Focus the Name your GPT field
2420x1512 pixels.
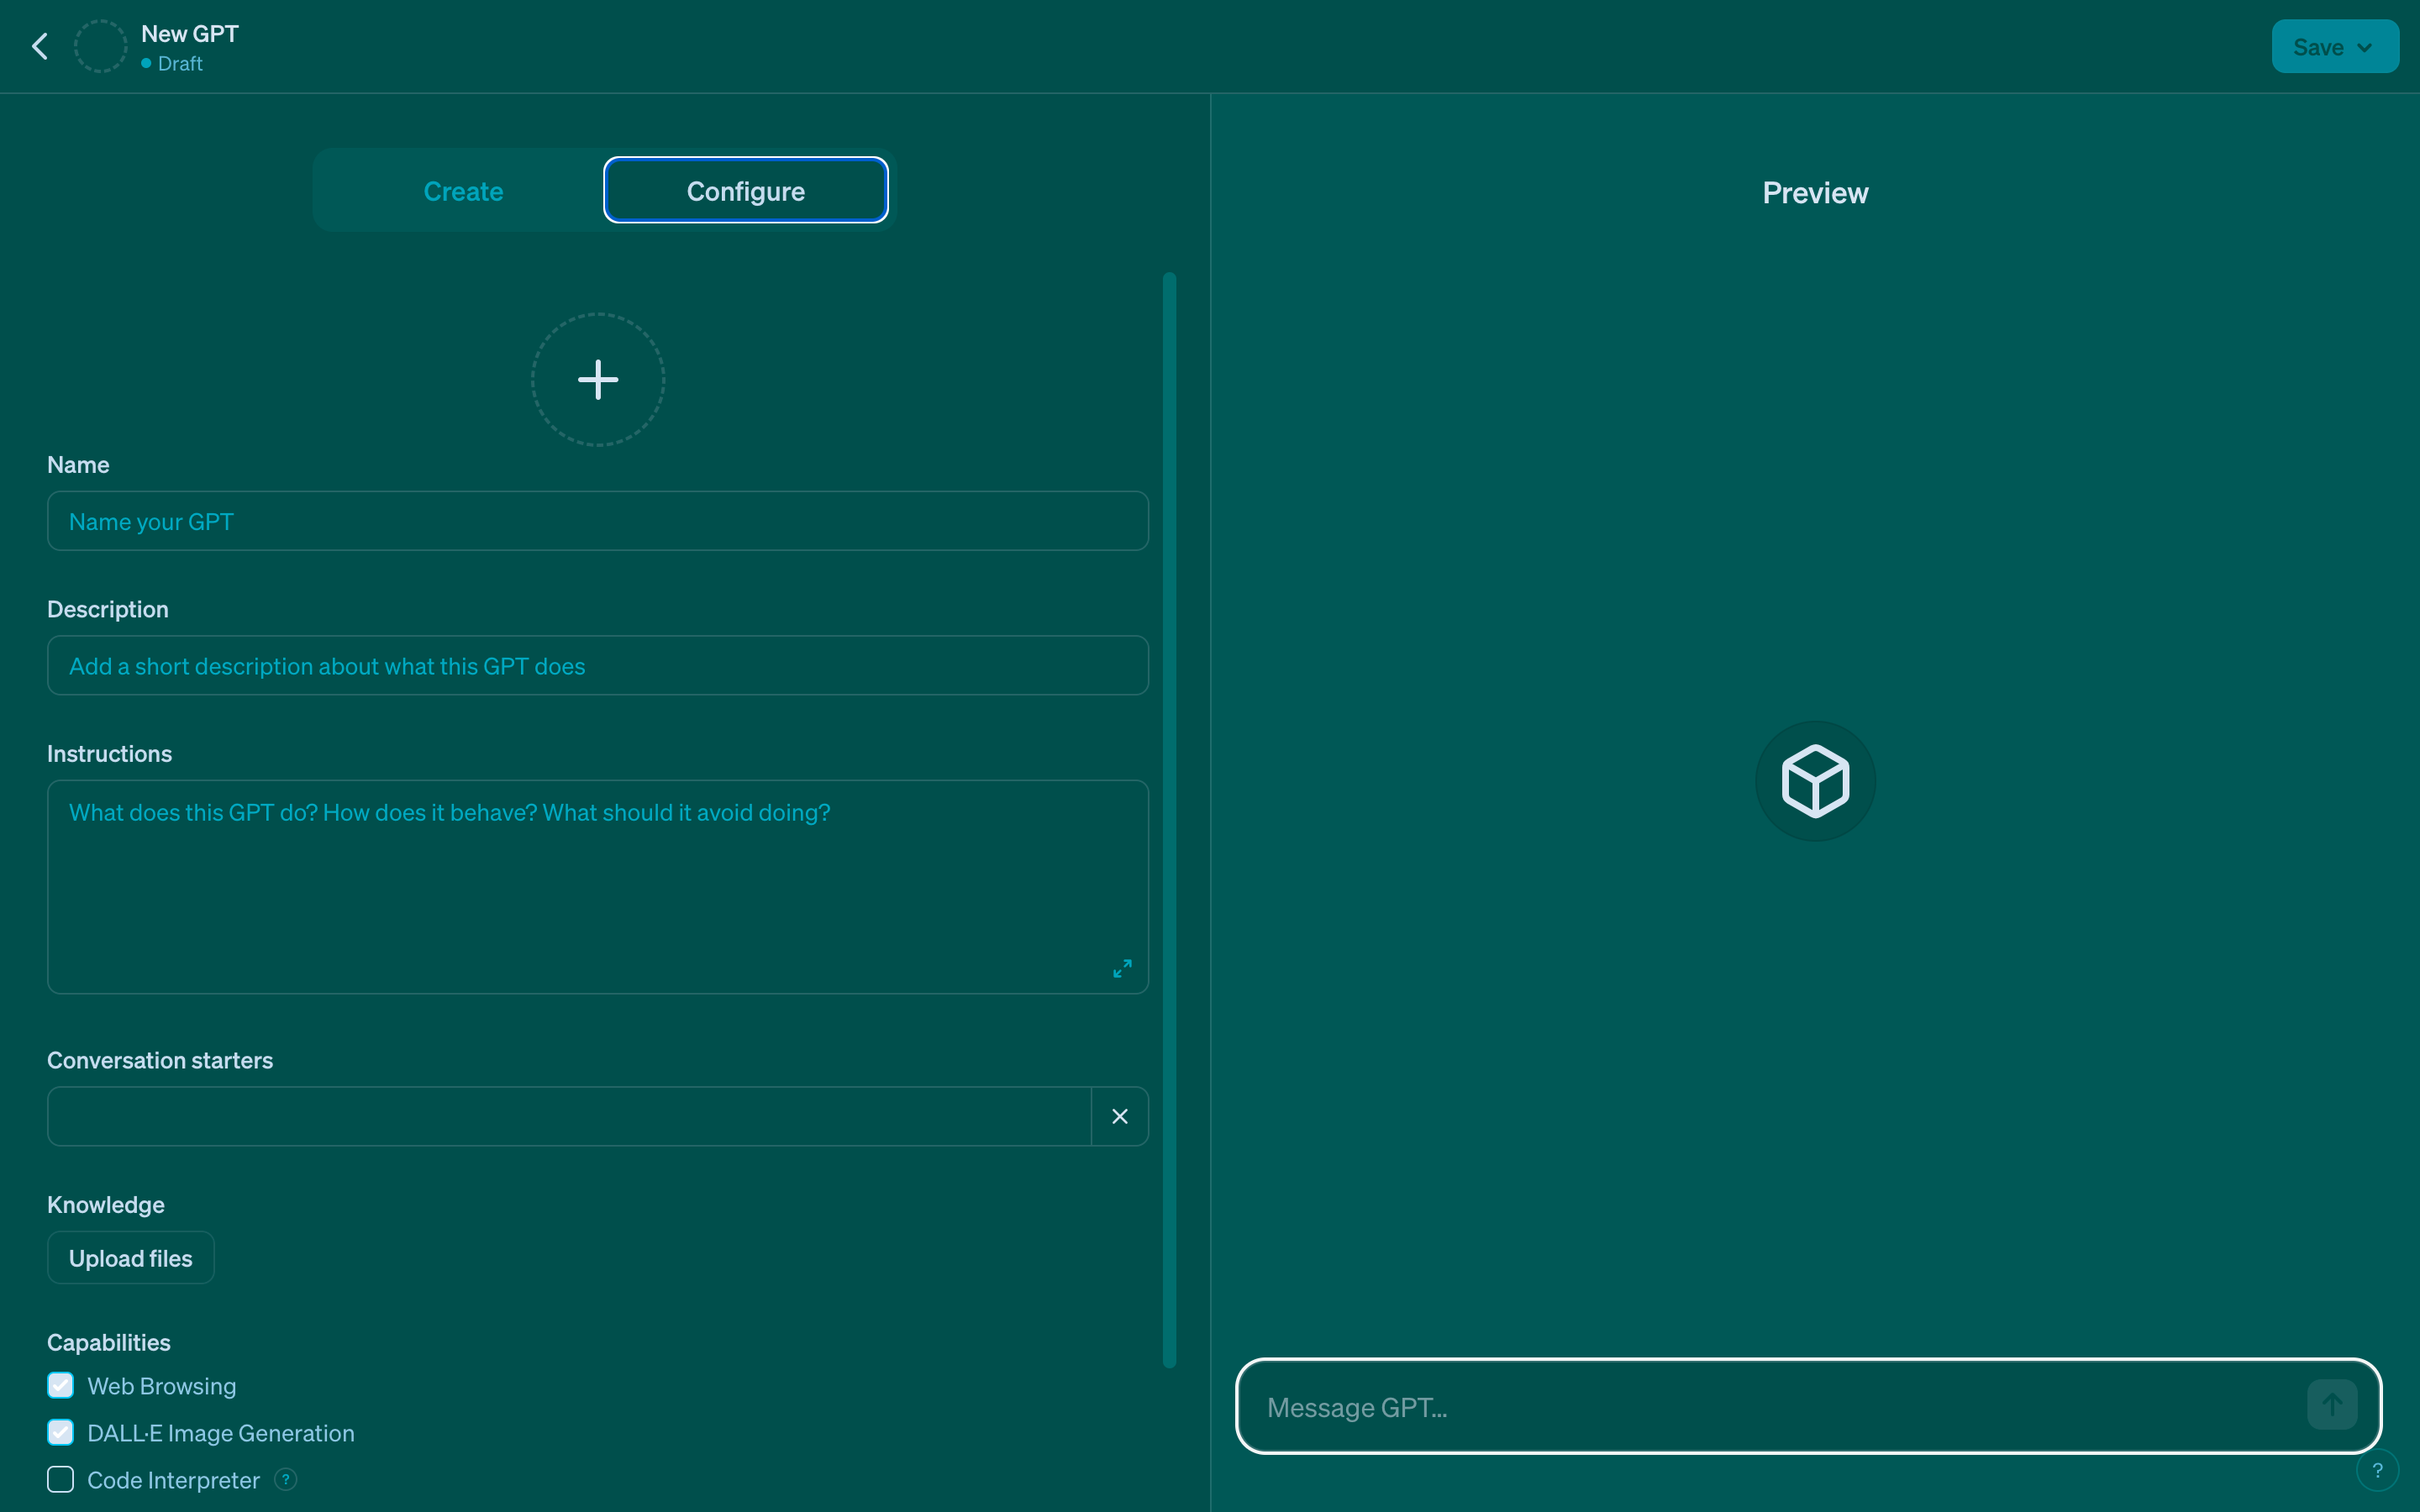598,521
